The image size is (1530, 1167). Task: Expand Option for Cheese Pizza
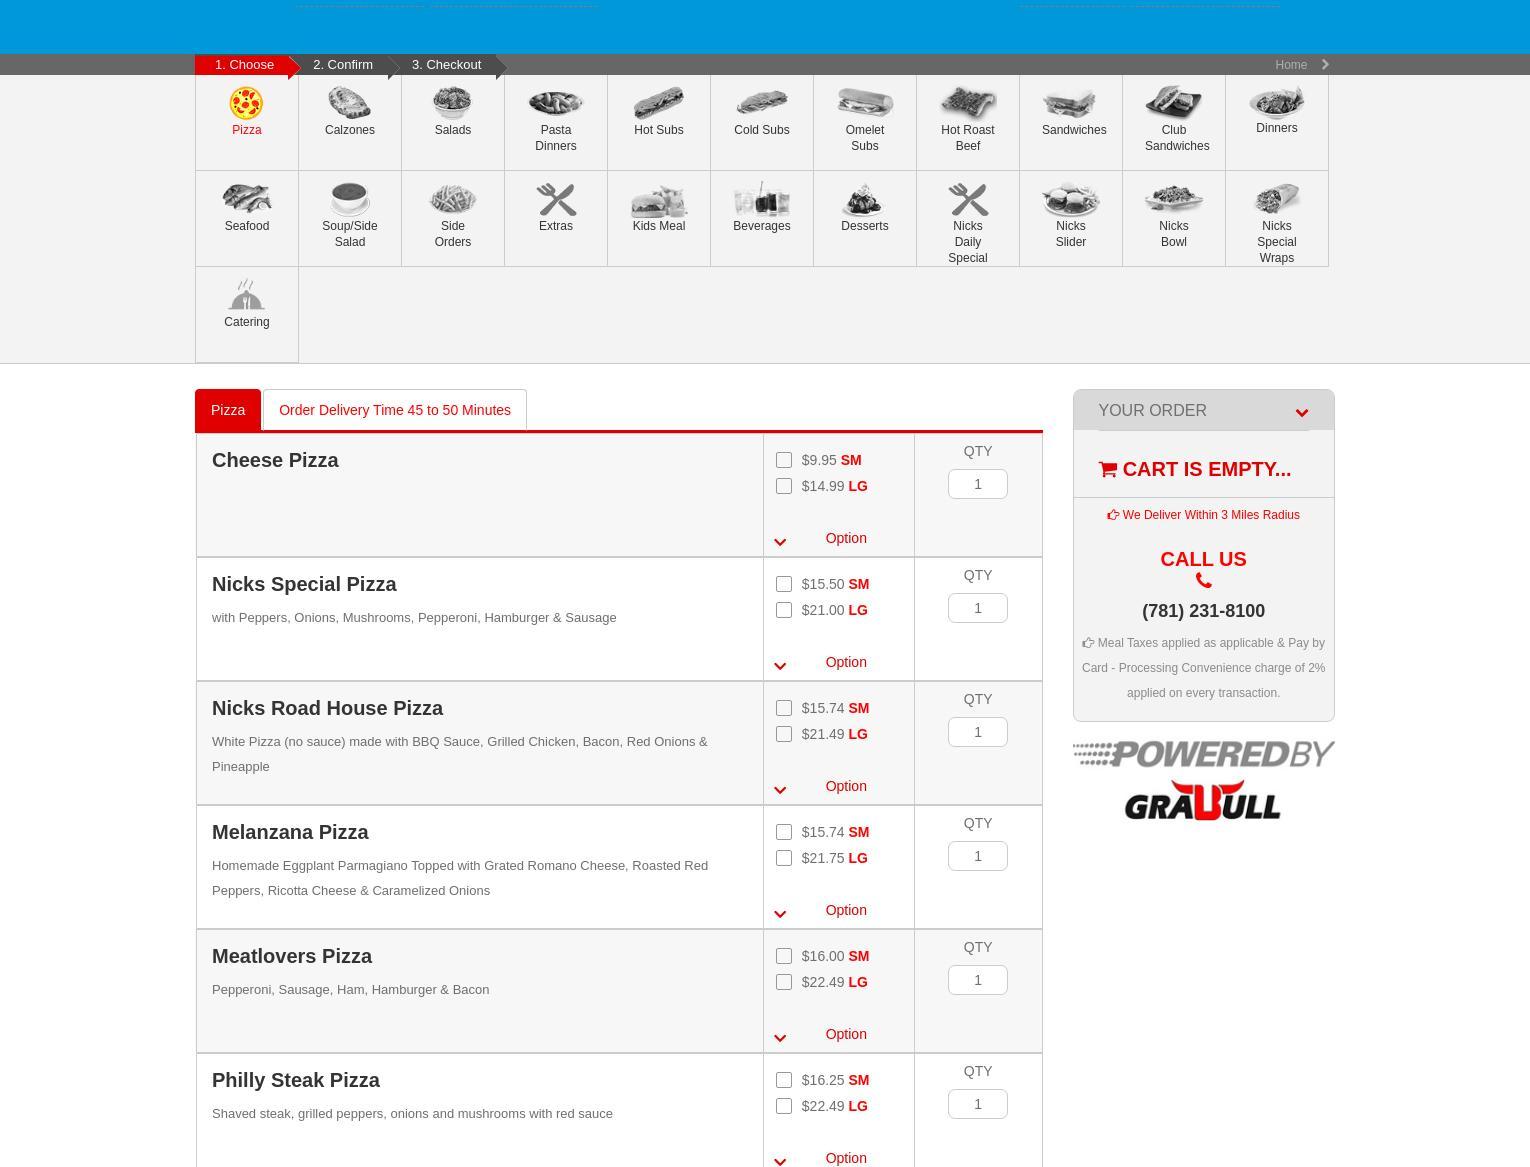[845, 538]
